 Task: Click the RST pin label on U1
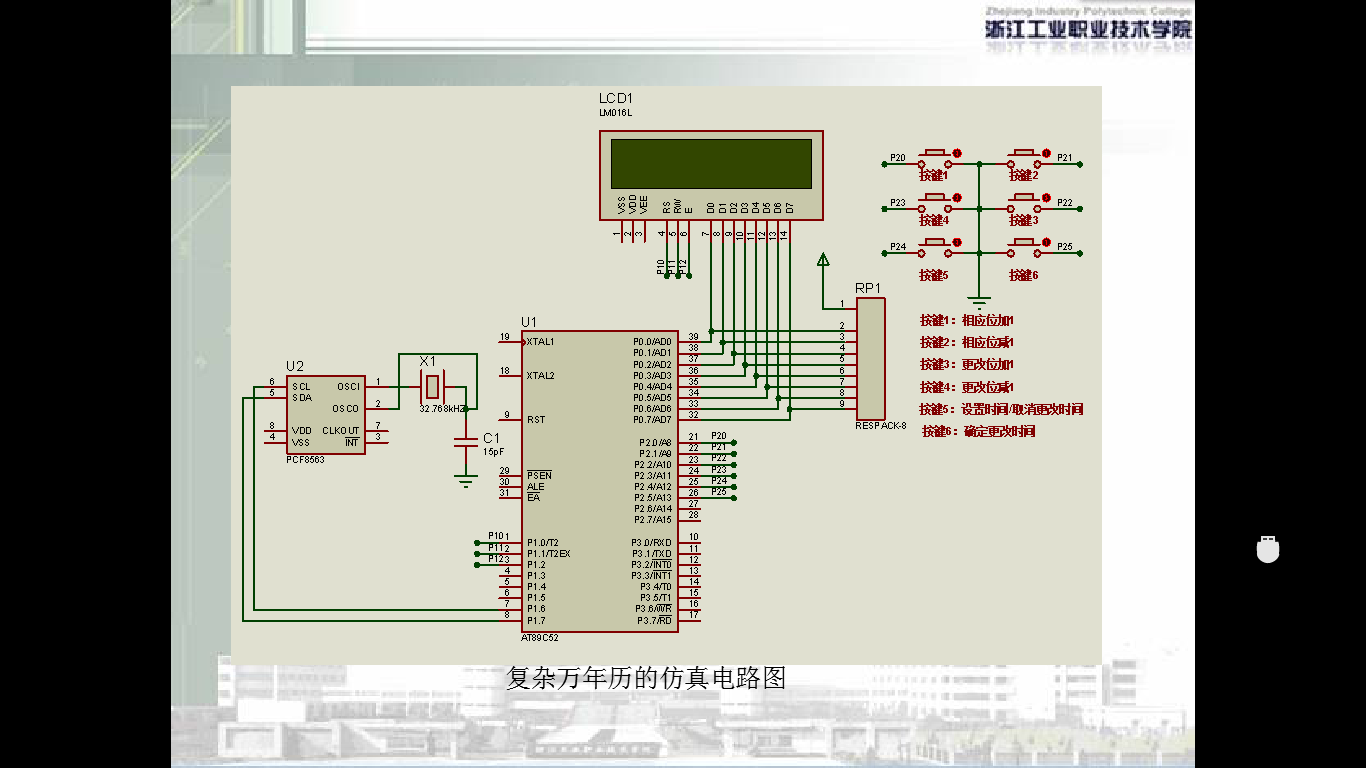[536, 419]
